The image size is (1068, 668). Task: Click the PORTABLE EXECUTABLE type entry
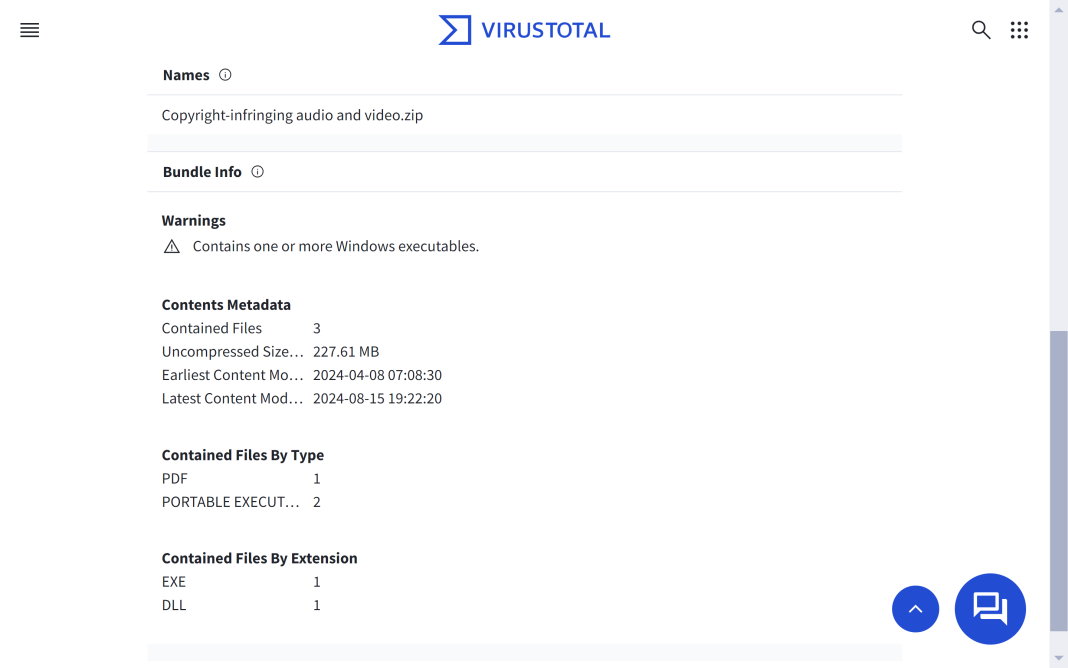coord(231,501)
